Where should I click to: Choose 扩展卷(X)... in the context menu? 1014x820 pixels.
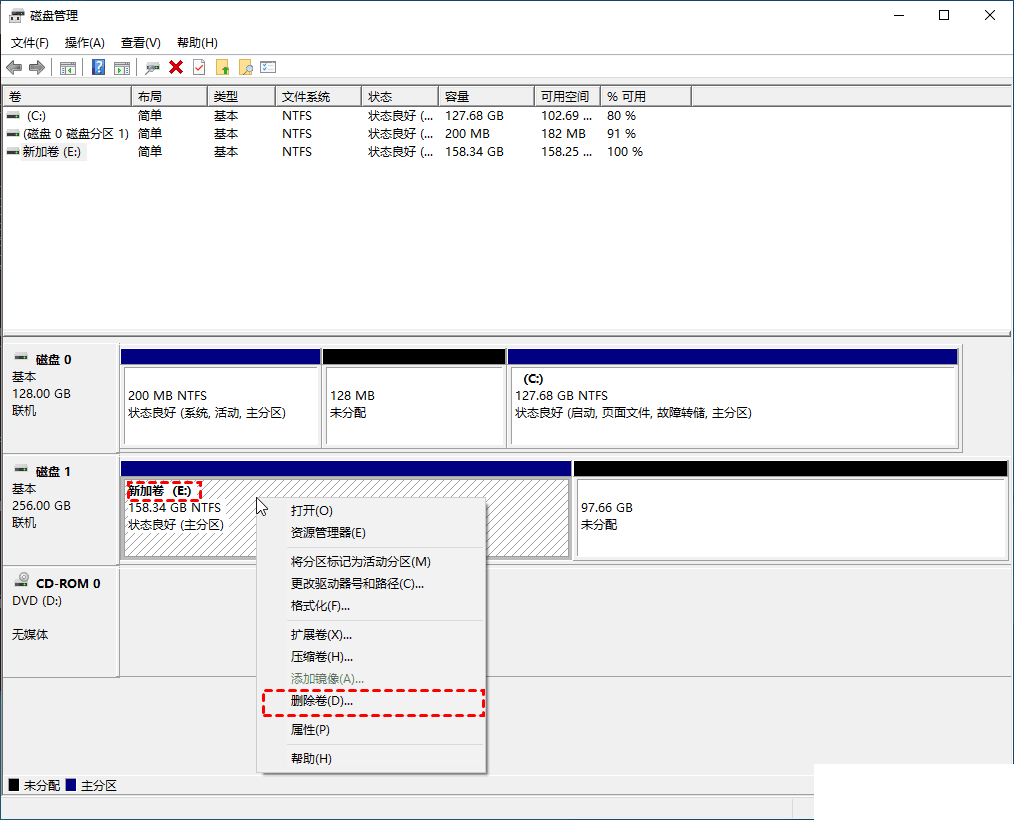pos(371,635)
